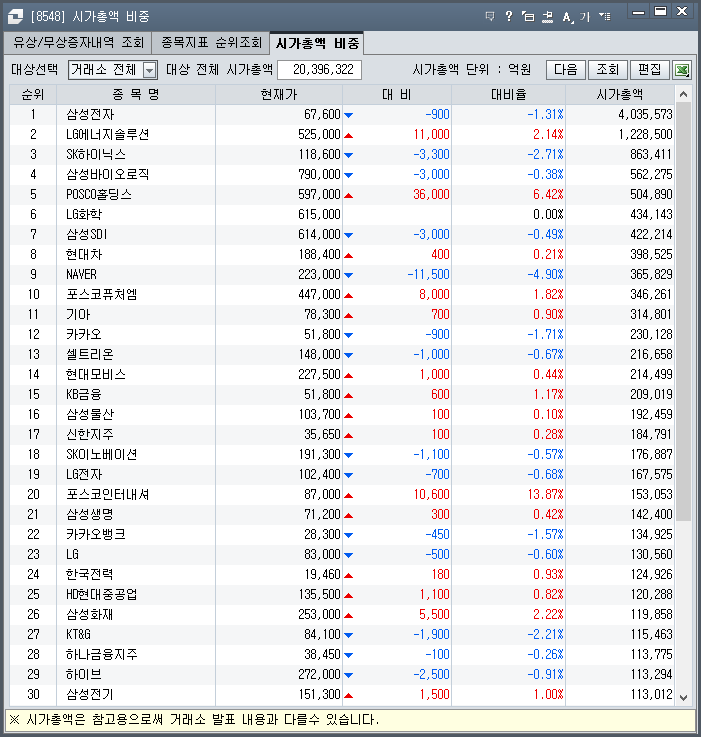Open the title bar list menu icon
This screenshot has height=737, width=701.
pos(605,17)
